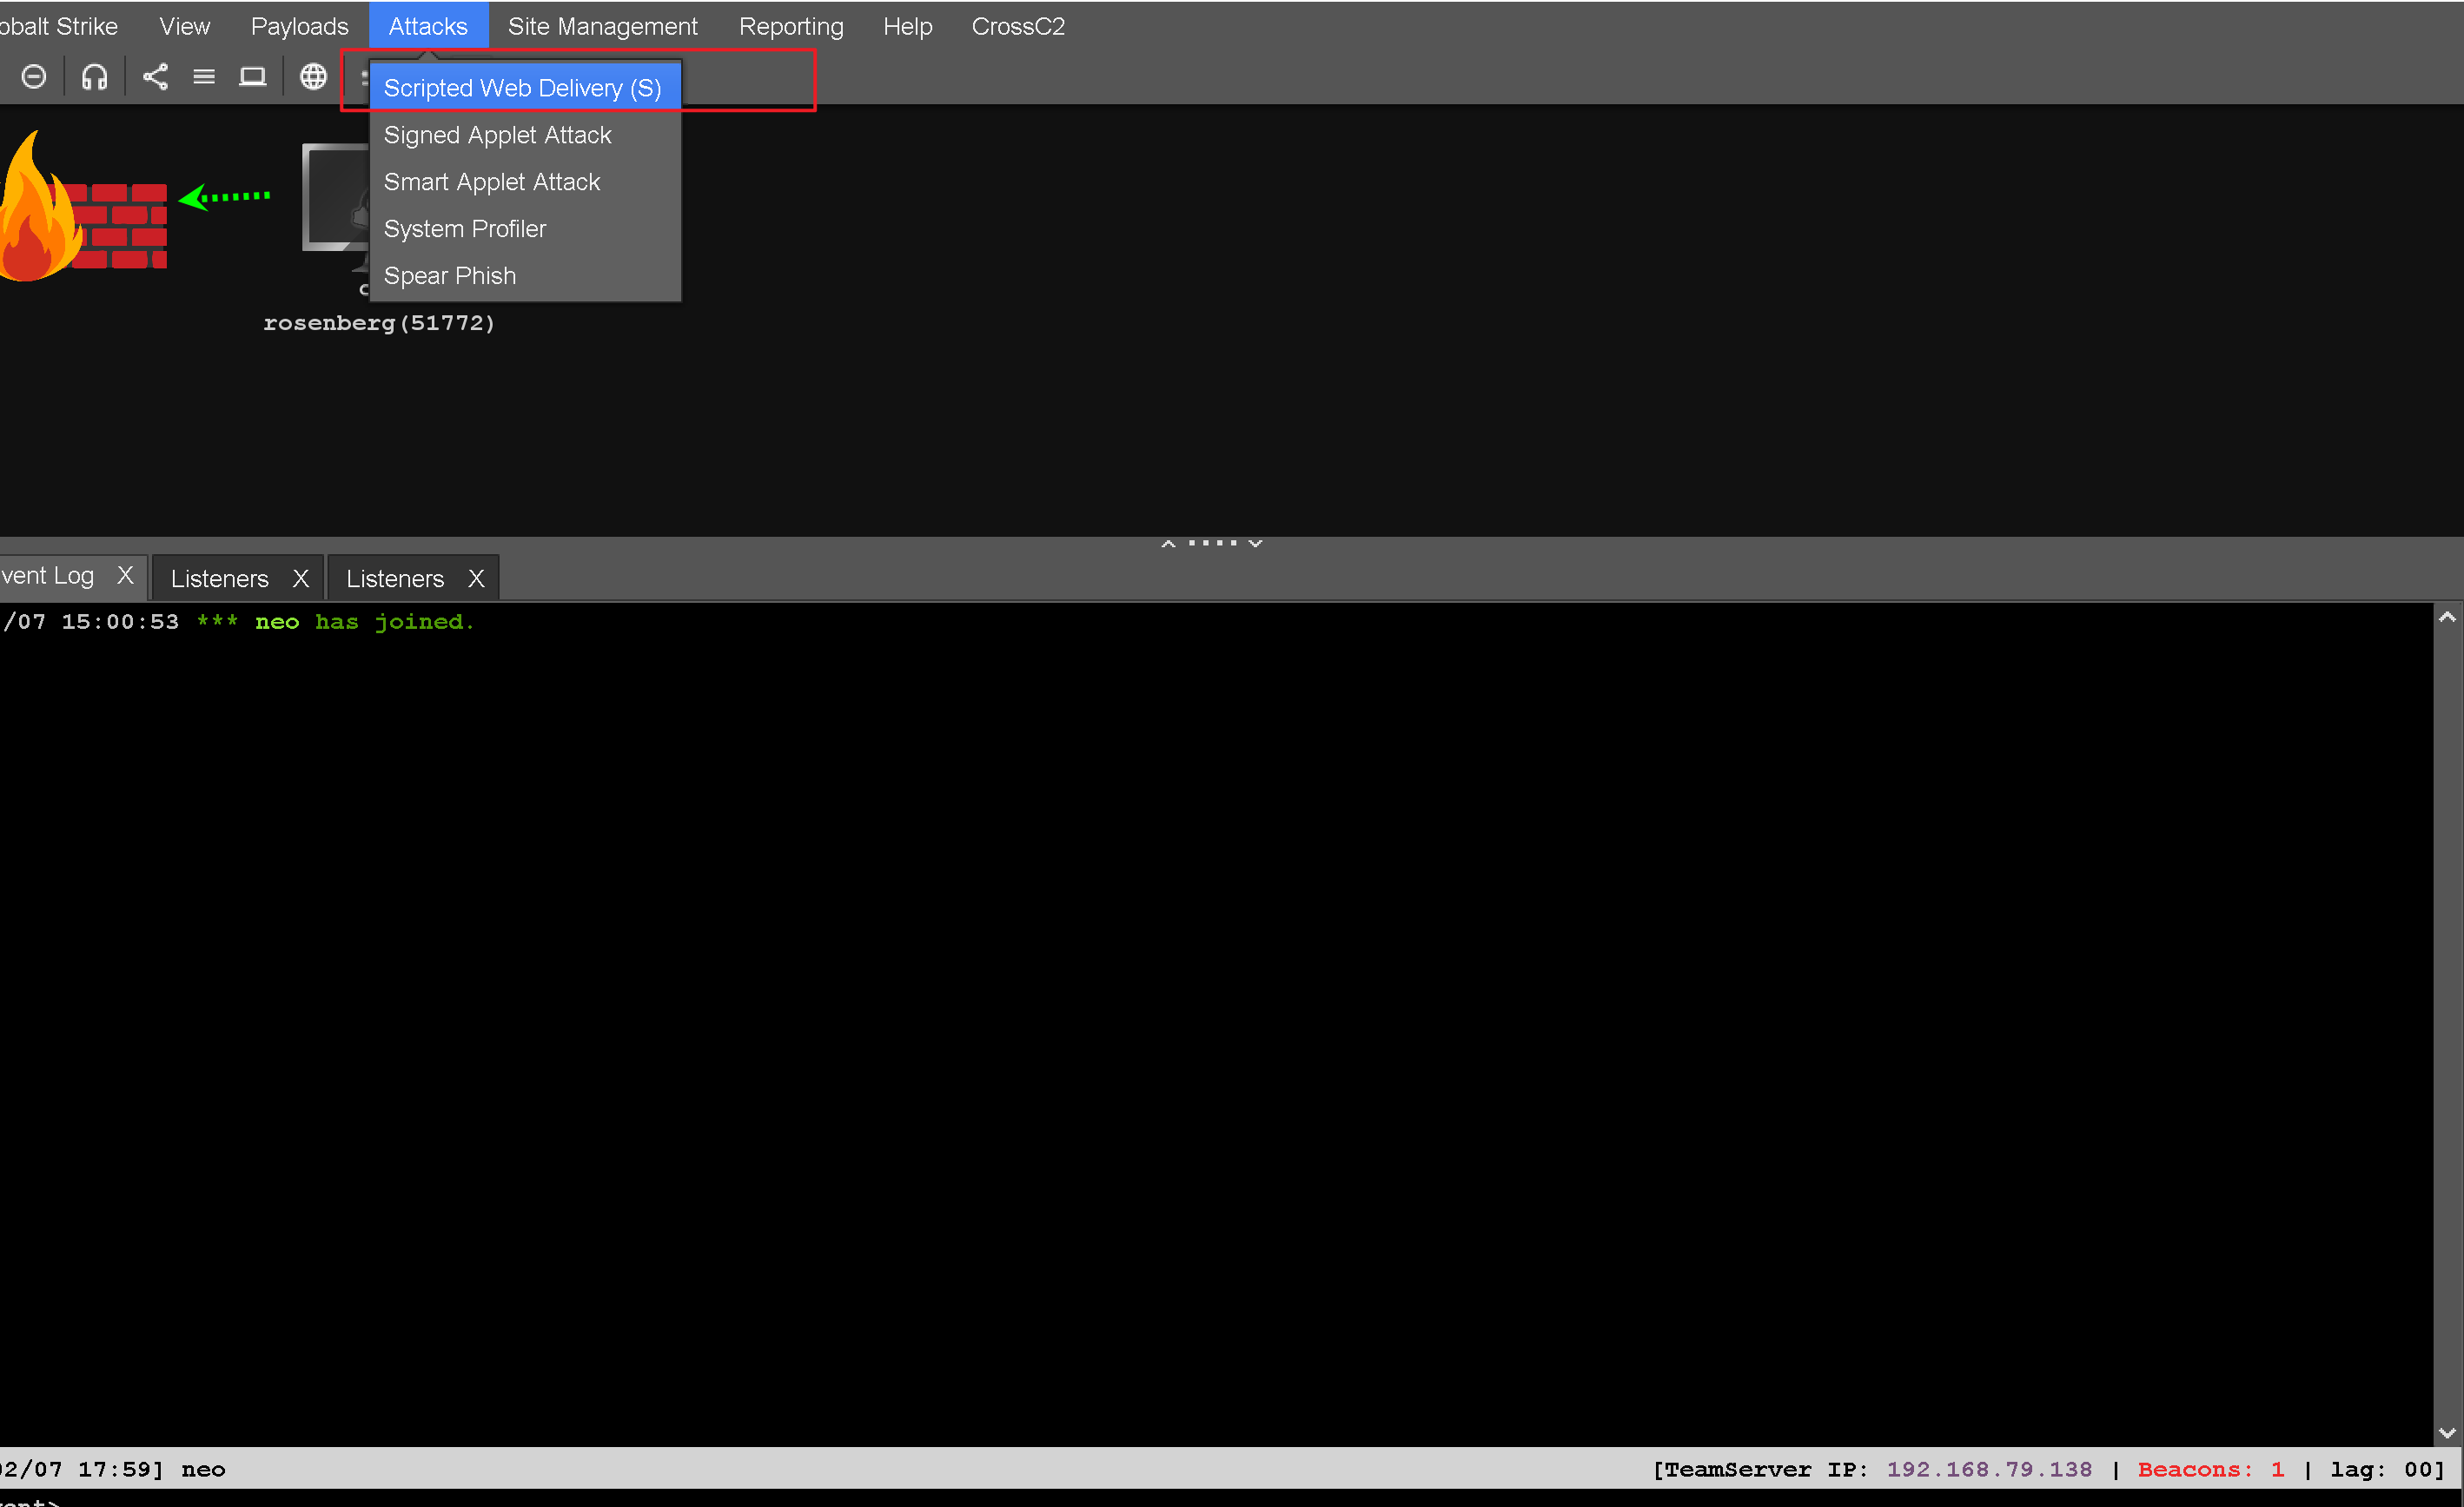Click the disconnect from team server icon
This screenshot has width=2464, height=1507.
[x=33, y=76]
